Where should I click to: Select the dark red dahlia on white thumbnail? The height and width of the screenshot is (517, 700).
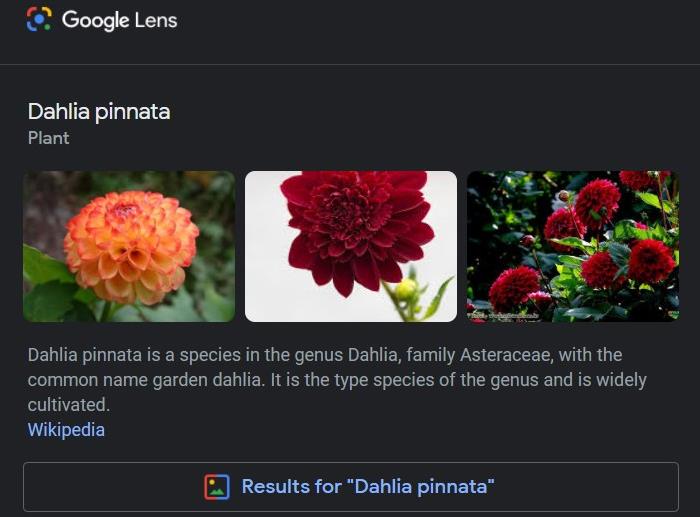[x=351, y=246]
